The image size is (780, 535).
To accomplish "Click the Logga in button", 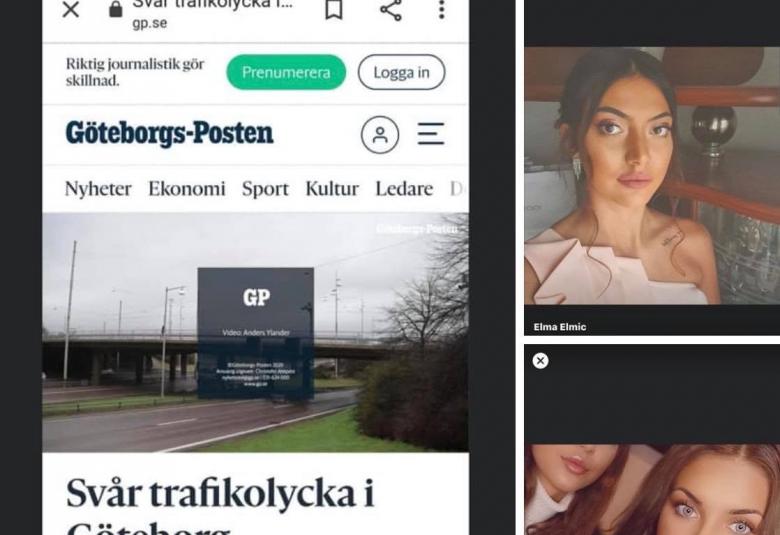I will click(401, 73).
